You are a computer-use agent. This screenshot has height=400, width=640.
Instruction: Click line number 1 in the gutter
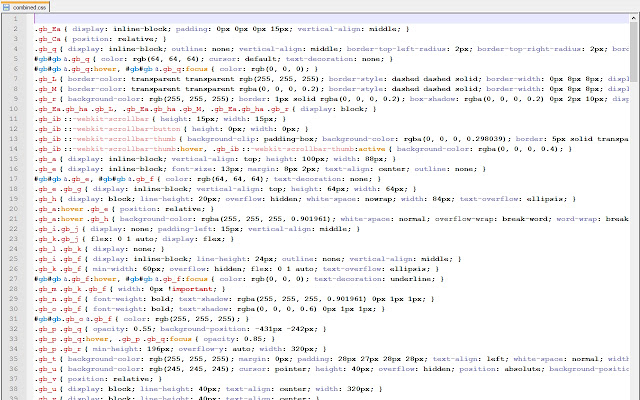point(18,19)
